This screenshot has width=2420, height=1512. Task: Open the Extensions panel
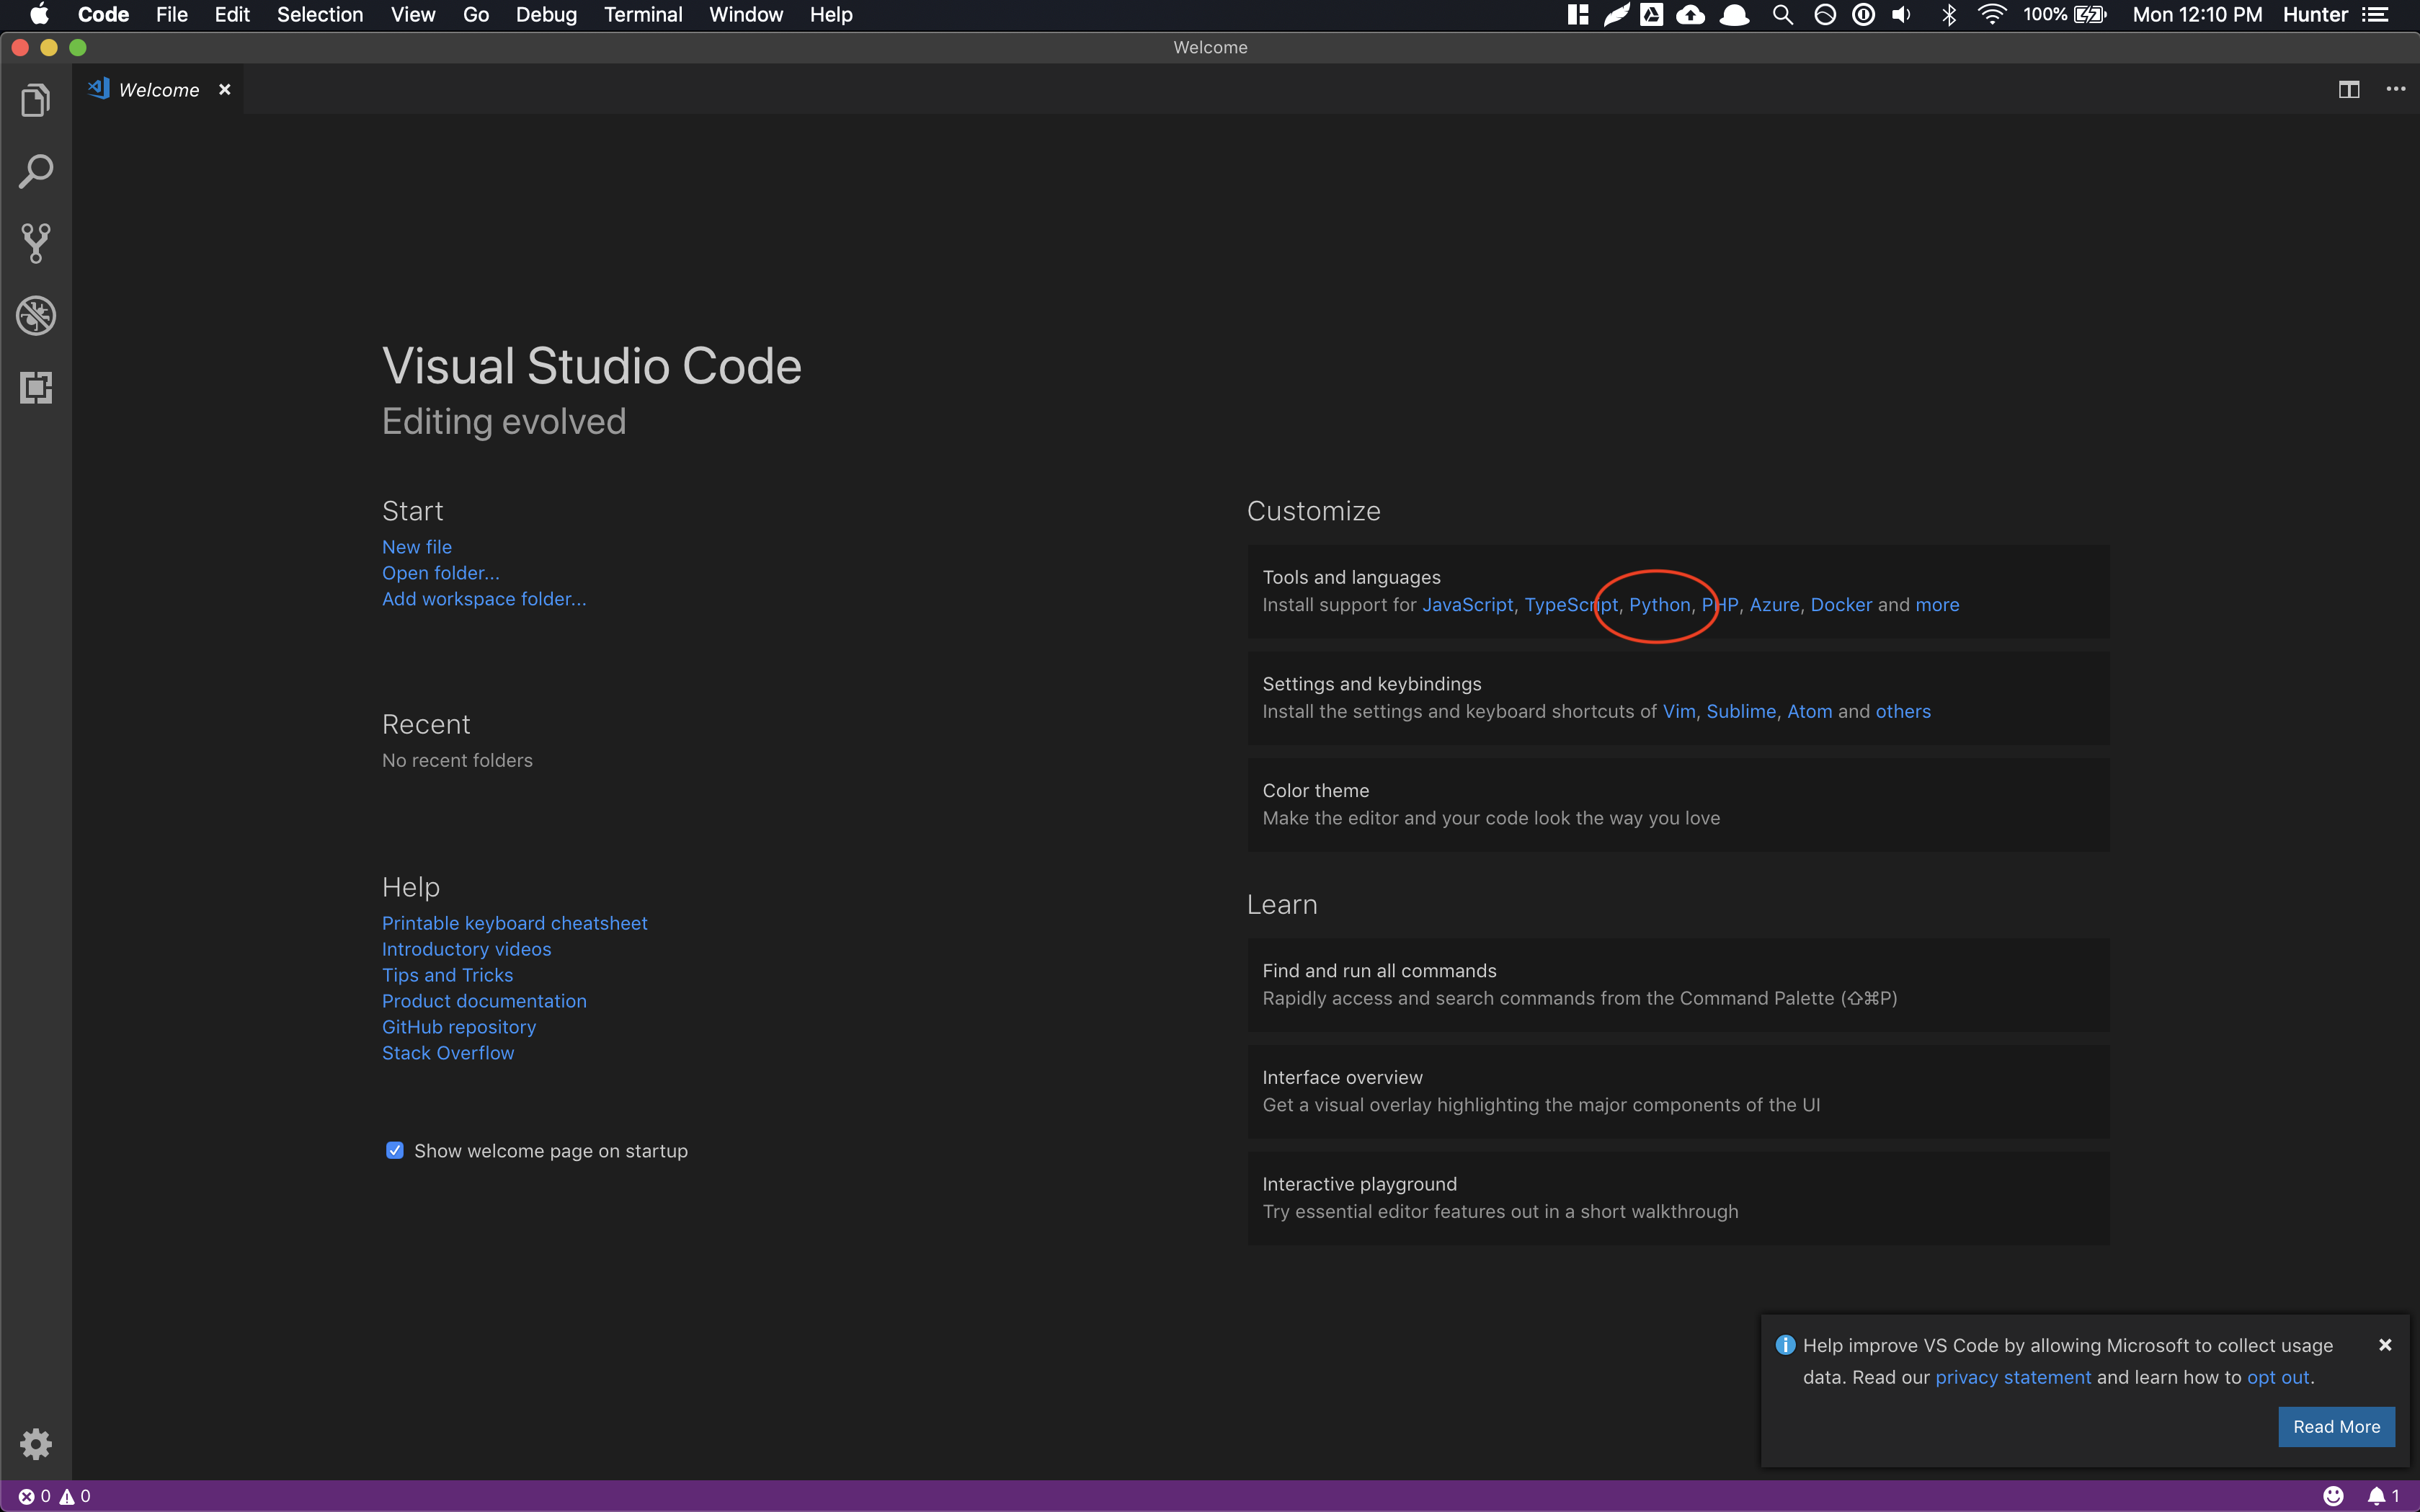coord(36,388)
